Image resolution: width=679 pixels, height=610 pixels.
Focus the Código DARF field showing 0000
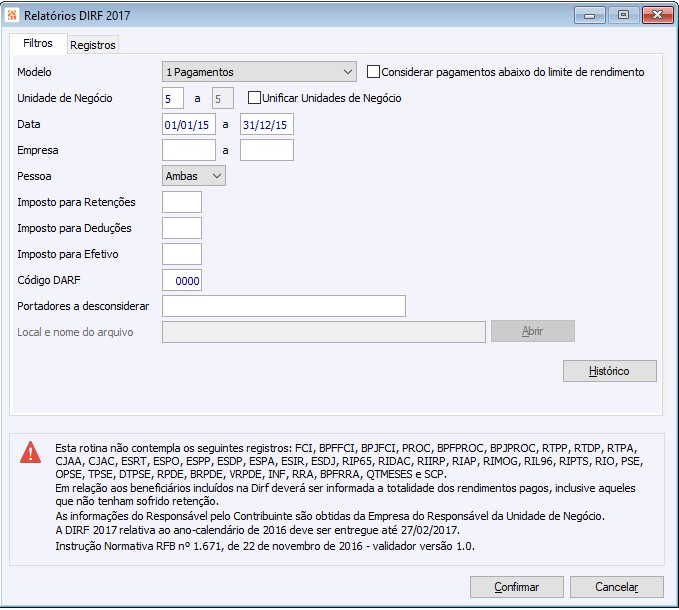(182, 280)
